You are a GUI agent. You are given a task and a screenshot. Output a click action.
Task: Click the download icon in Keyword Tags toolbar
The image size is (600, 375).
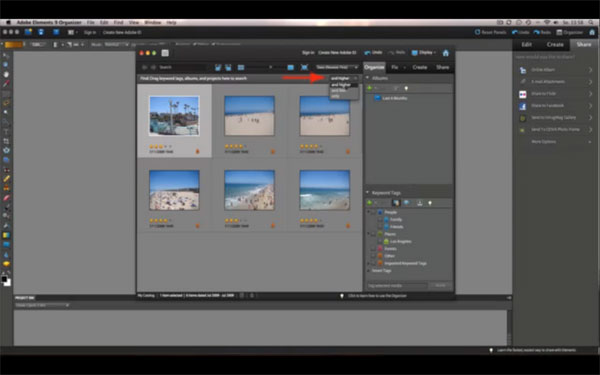pos(420,203)
